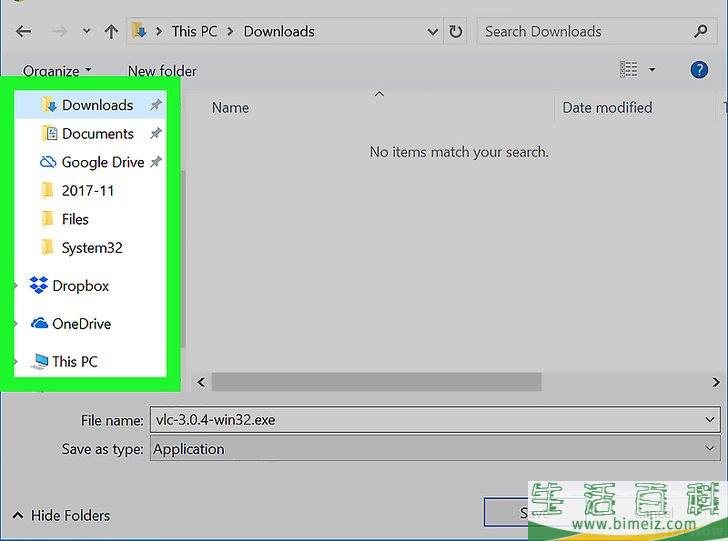This screenshot has height=541, width=728.
Task: Click the search magnifier icon
Action: (x=700, y=32)
